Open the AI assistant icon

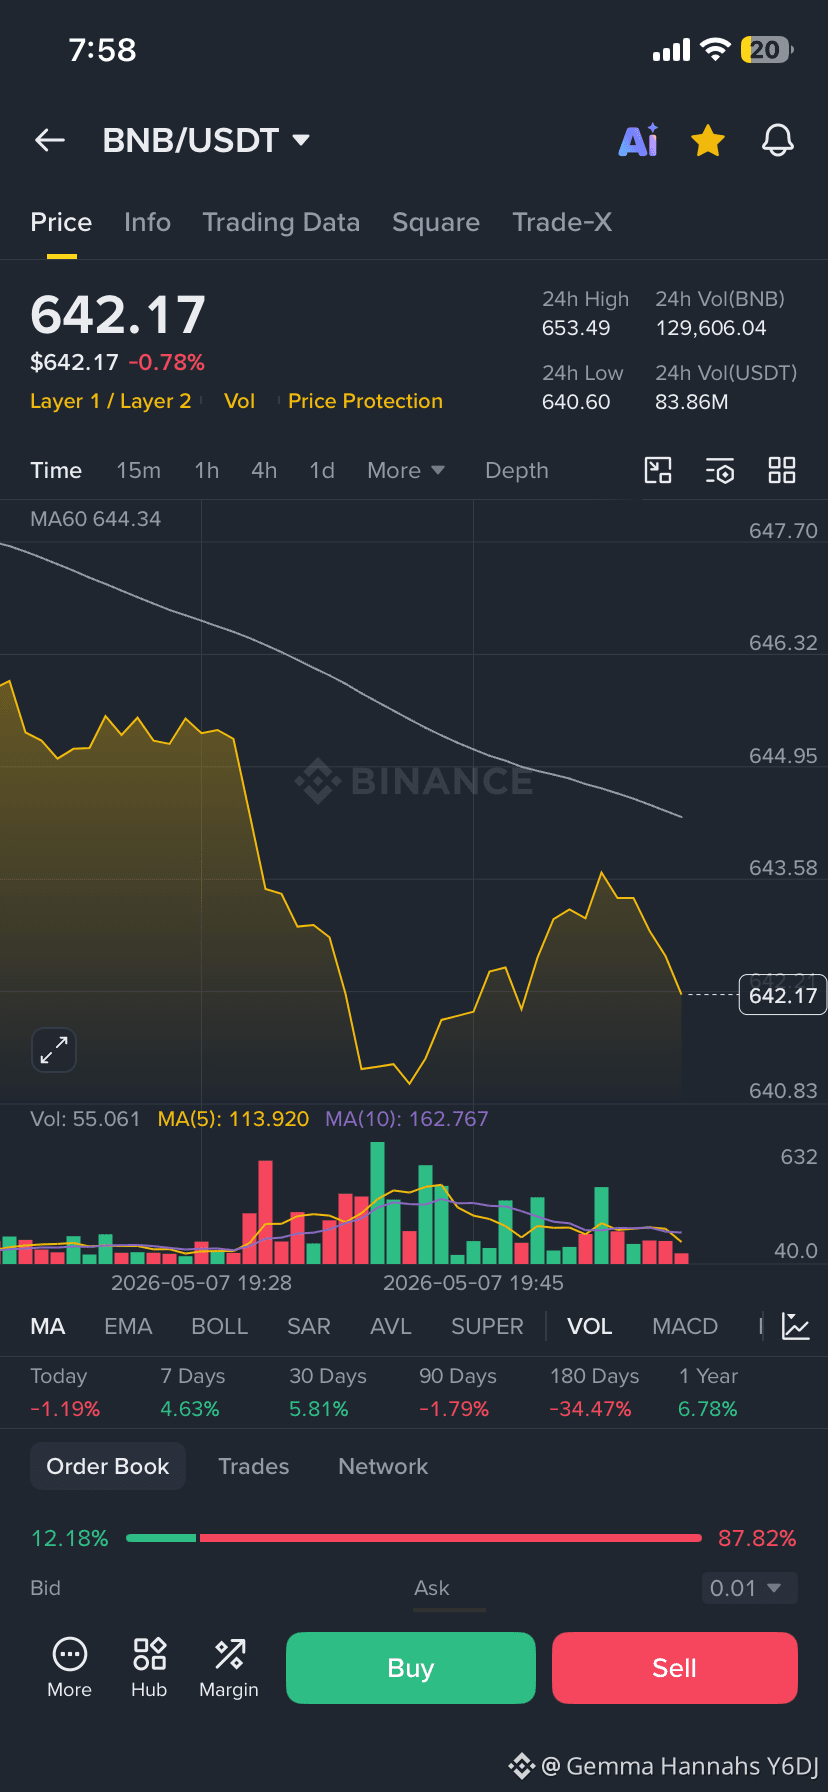pos(639,140)
